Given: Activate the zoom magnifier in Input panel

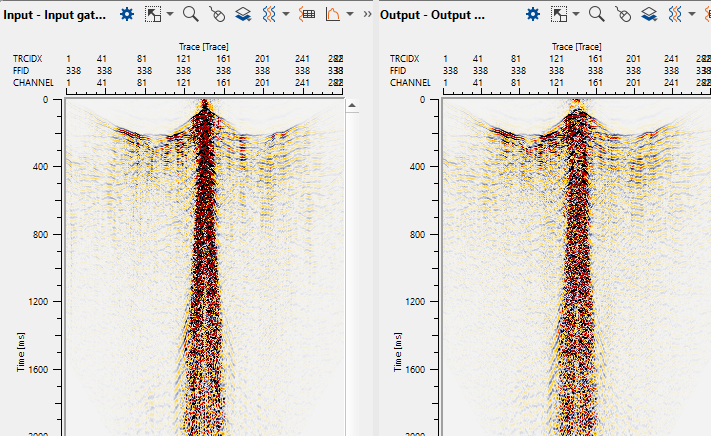Looking at the screenshot, I should point(190,14).
